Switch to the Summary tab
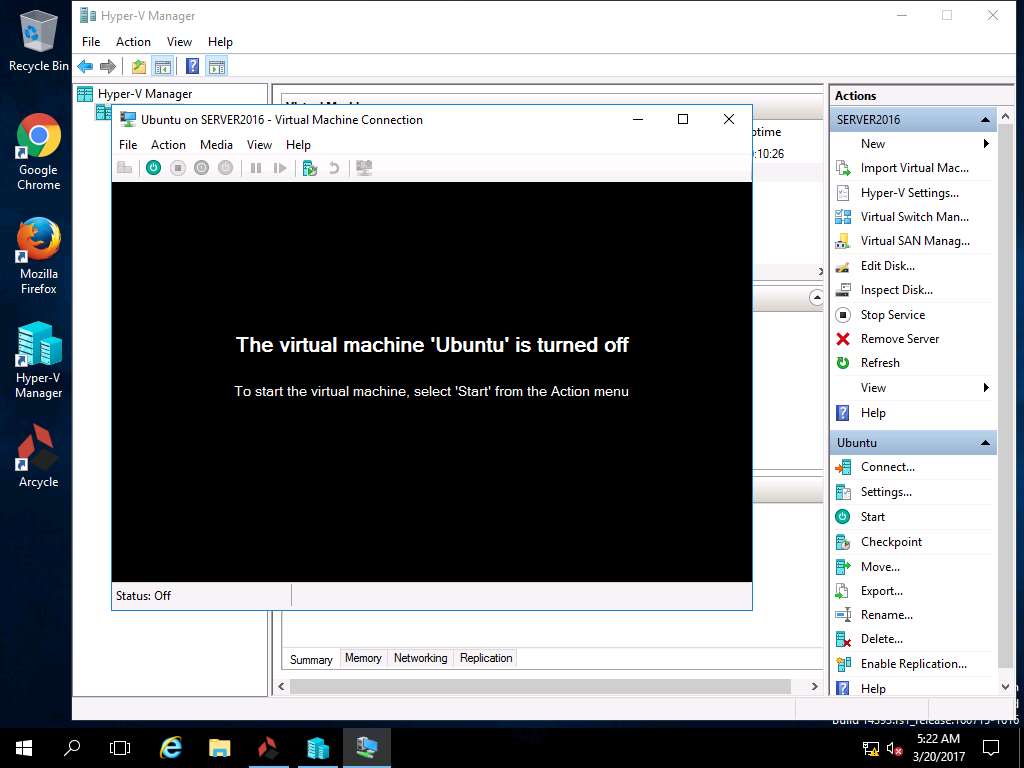Image resolution: width=1024 pixels, height=768 pixels. click(x=311, y=659)
